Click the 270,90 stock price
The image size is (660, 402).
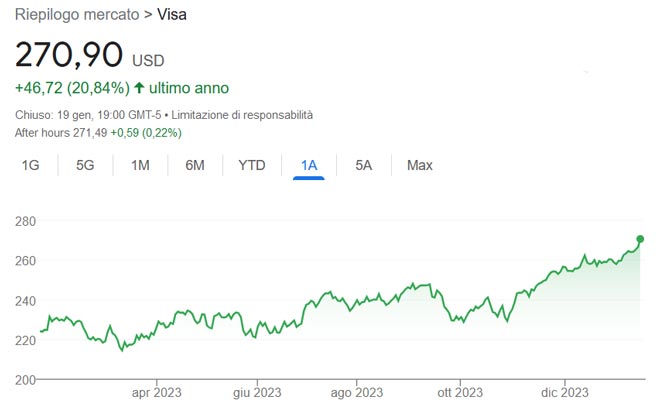point(69,54)
